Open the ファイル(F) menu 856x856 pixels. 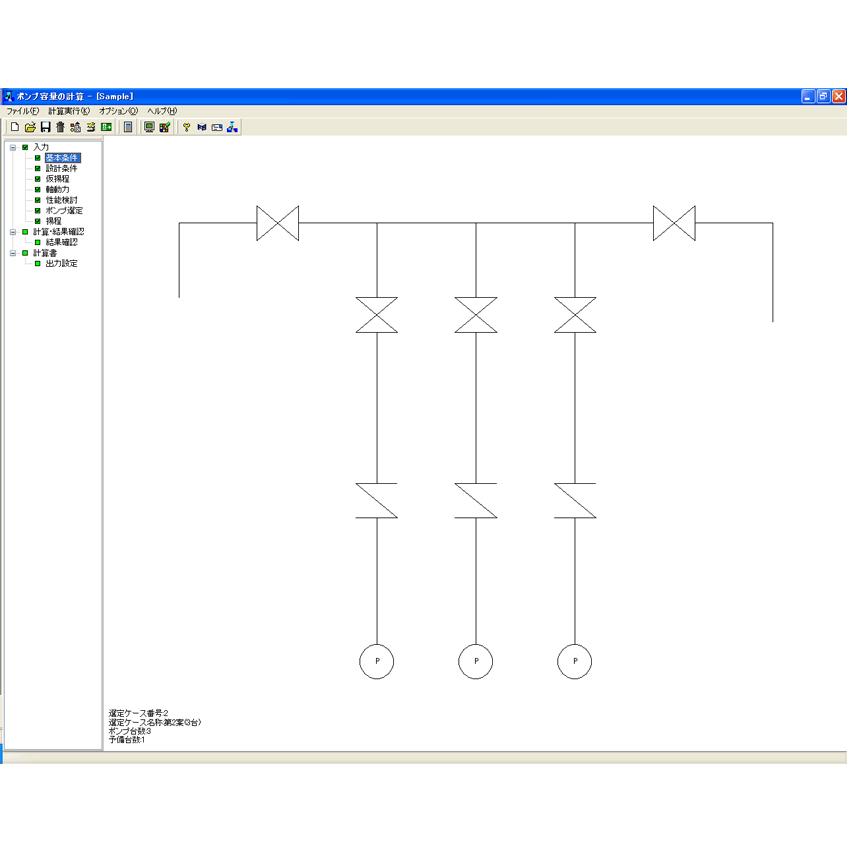[x=22, y=111]
